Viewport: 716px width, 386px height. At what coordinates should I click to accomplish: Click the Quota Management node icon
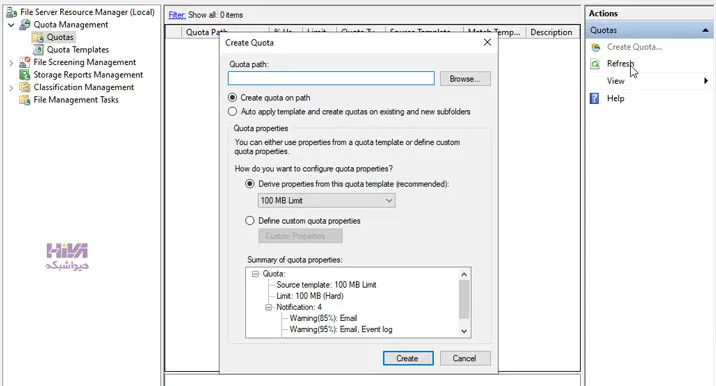click(25, 25)
